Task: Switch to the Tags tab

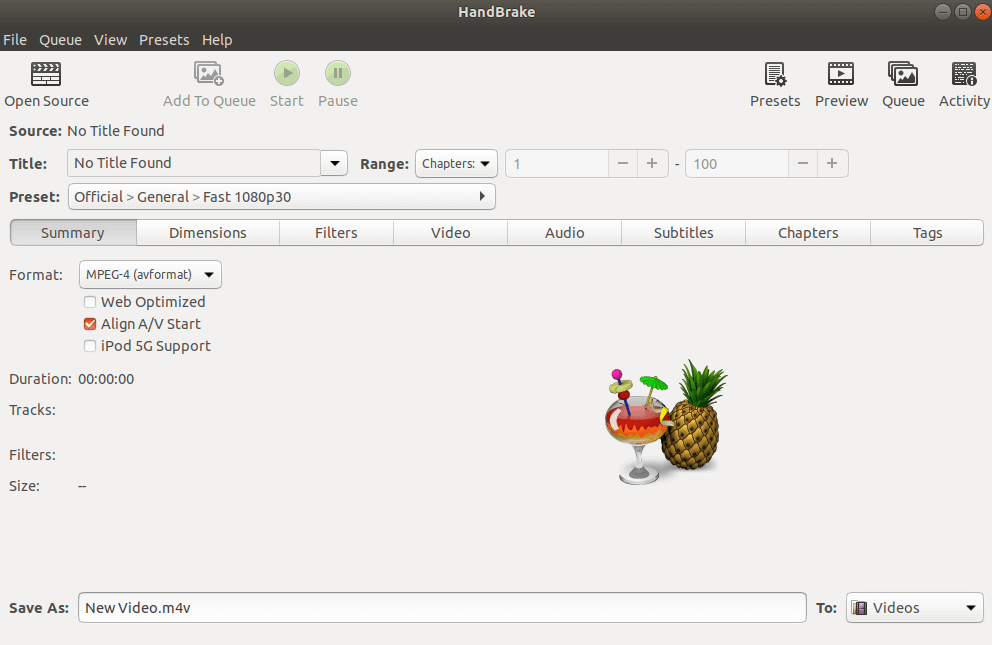Action: [x=927, y=233]
